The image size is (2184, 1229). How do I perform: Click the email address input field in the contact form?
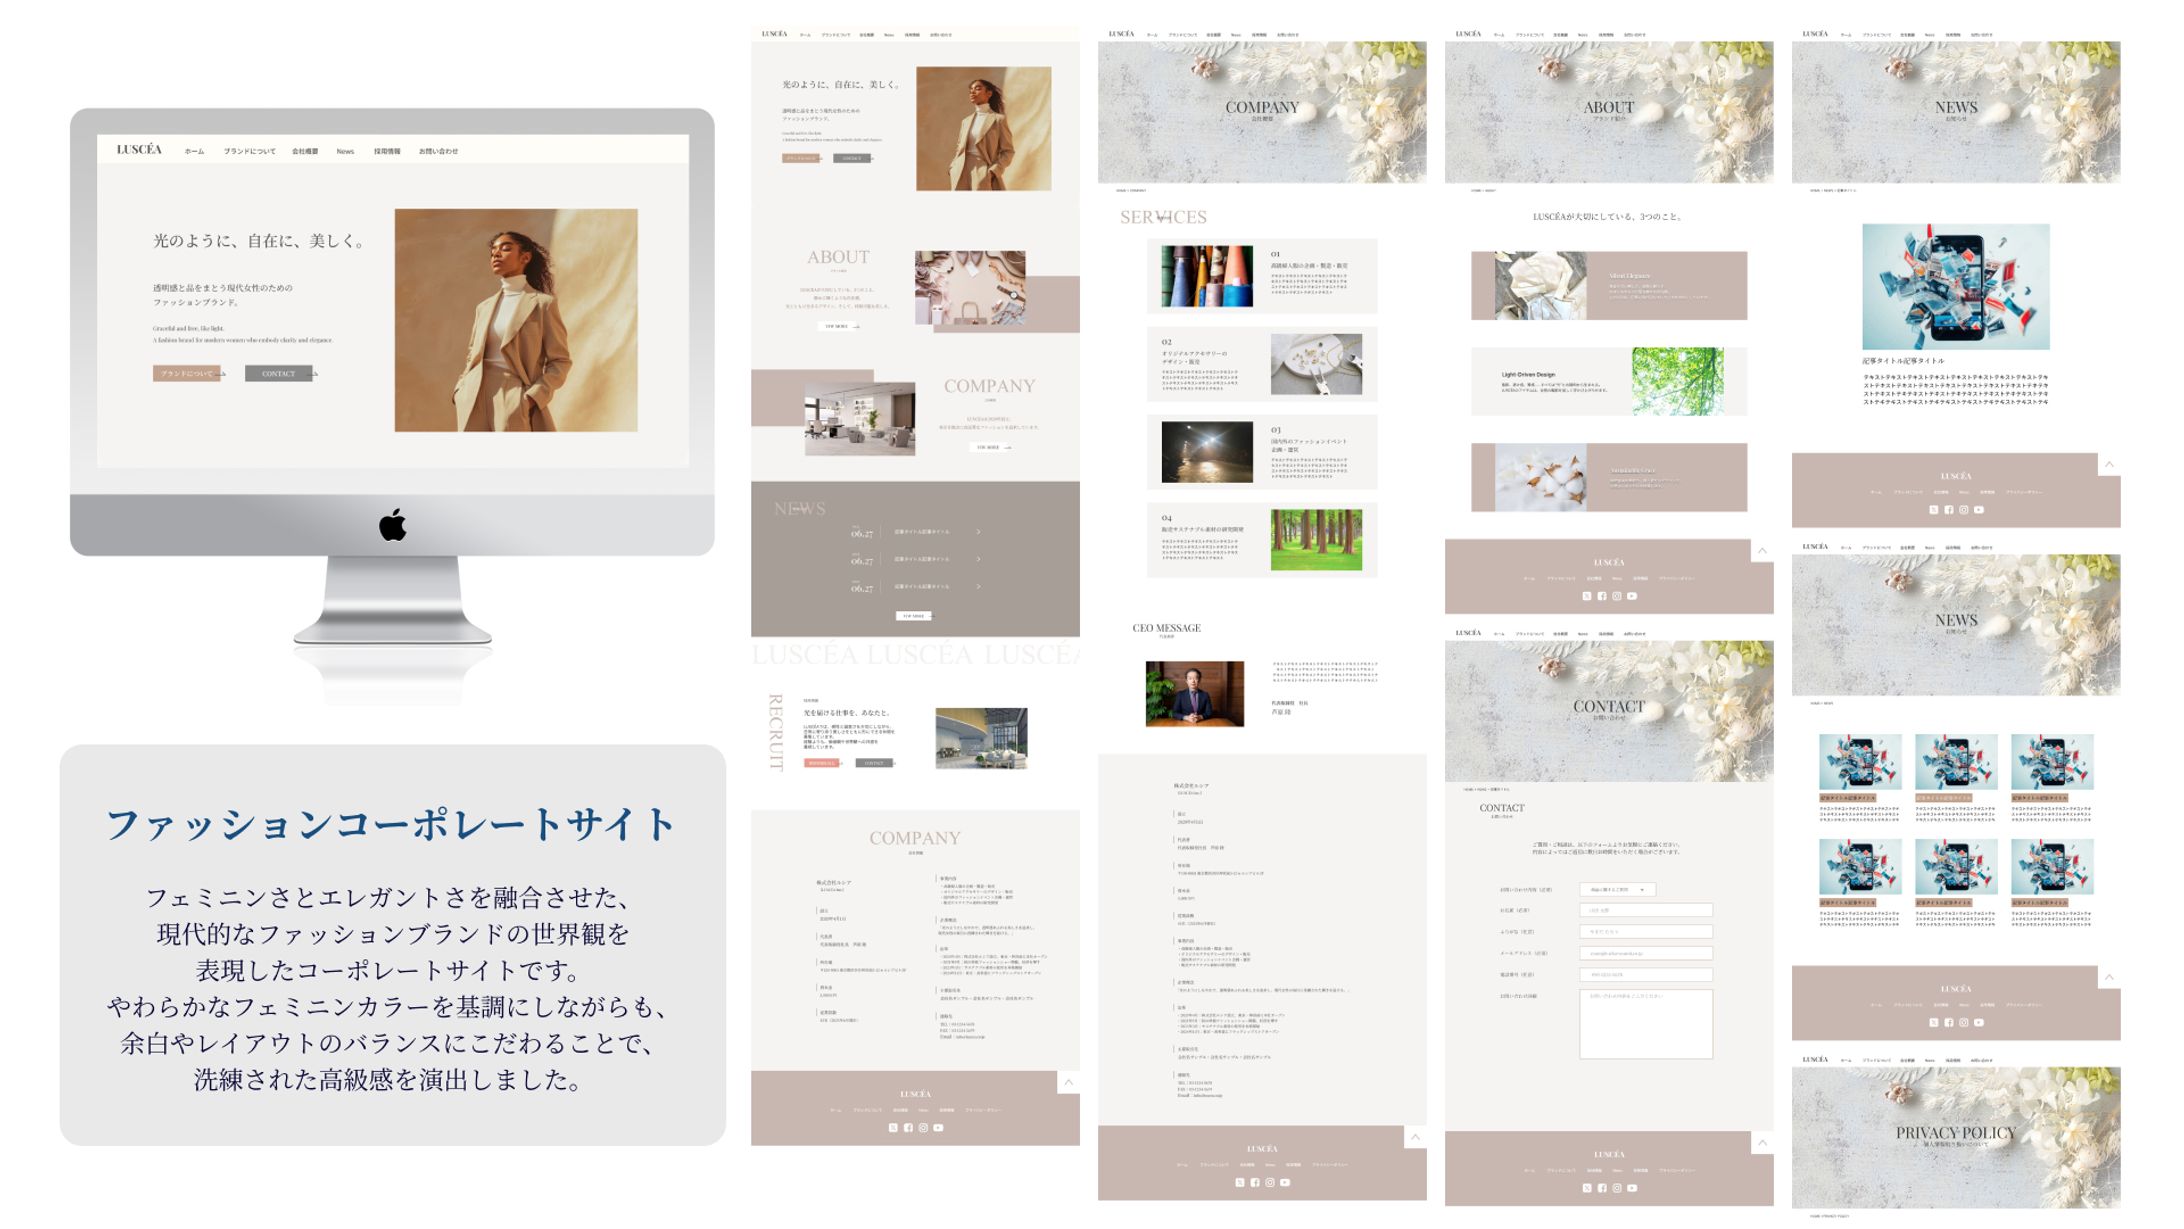[1646, 953]
